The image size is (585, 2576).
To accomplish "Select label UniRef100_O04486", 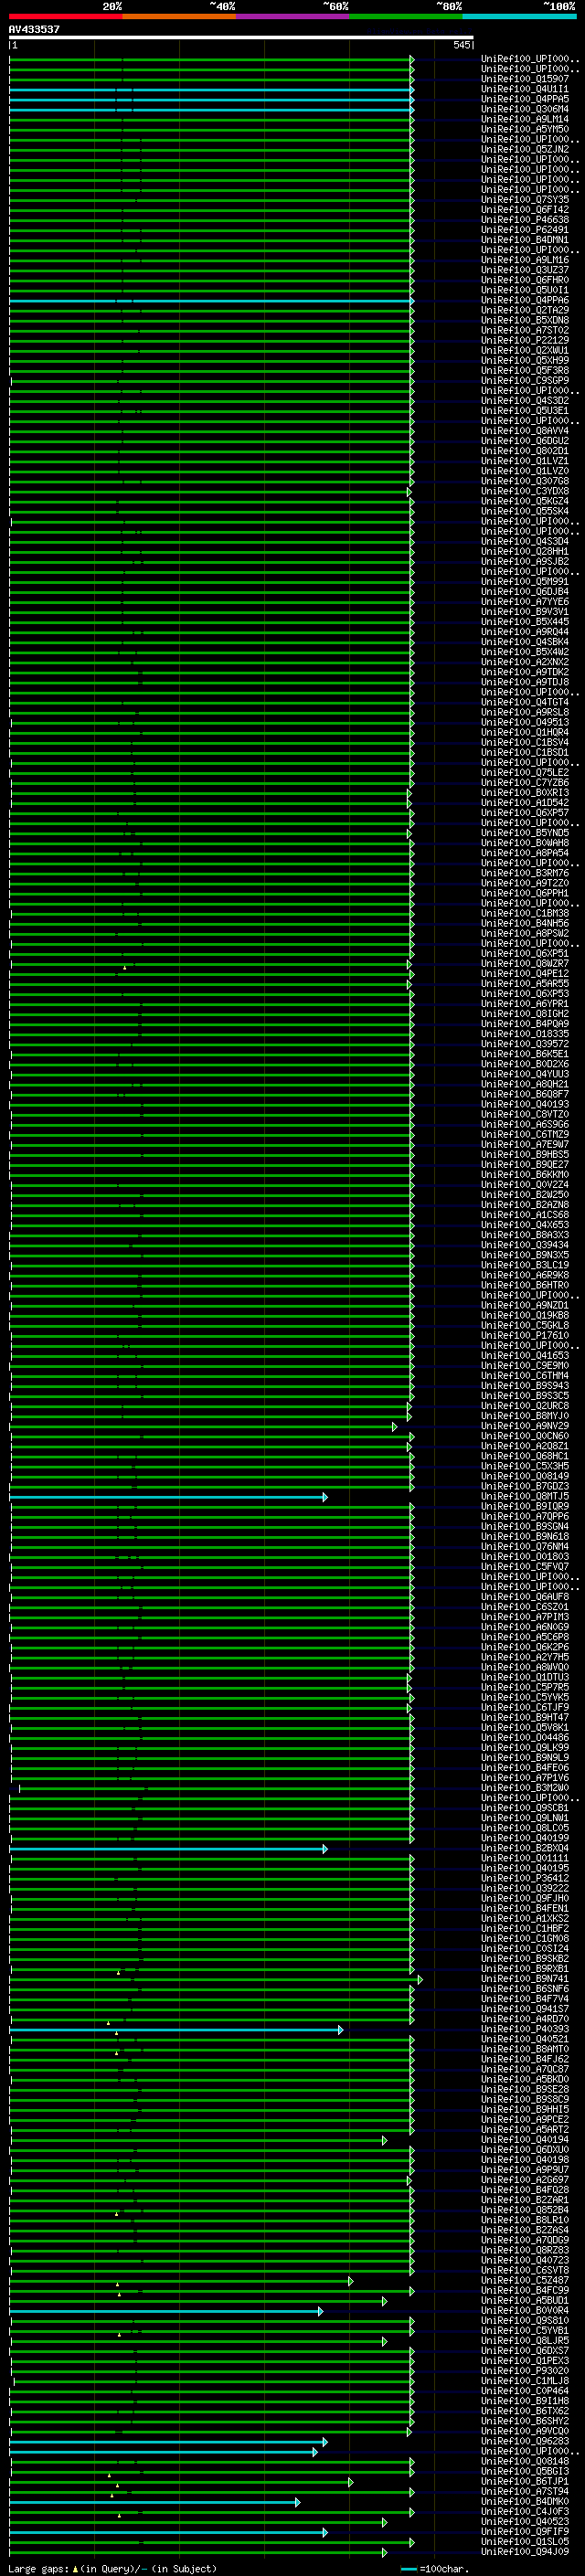I will coord(525,1738).
